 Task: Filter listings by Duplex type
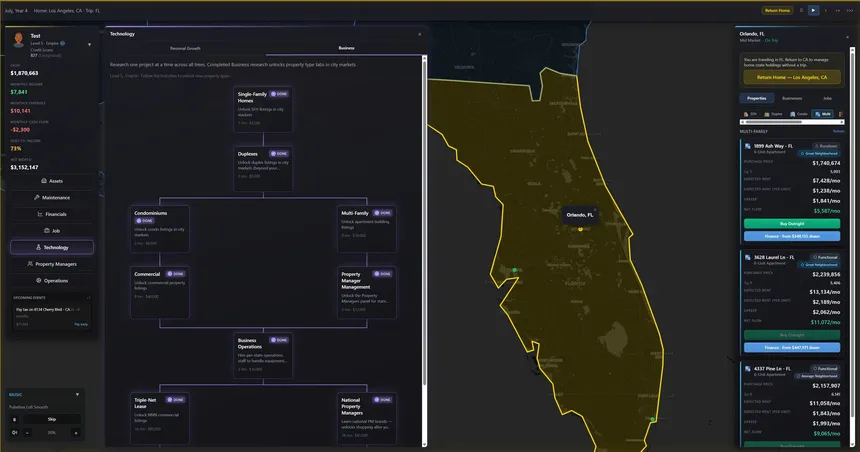(773, 114)
